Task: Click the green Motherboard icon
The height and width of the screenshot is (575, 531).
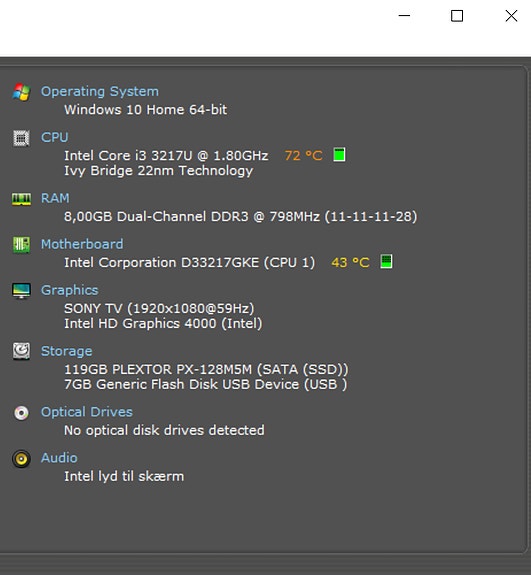Action: (x=21, y=245)
